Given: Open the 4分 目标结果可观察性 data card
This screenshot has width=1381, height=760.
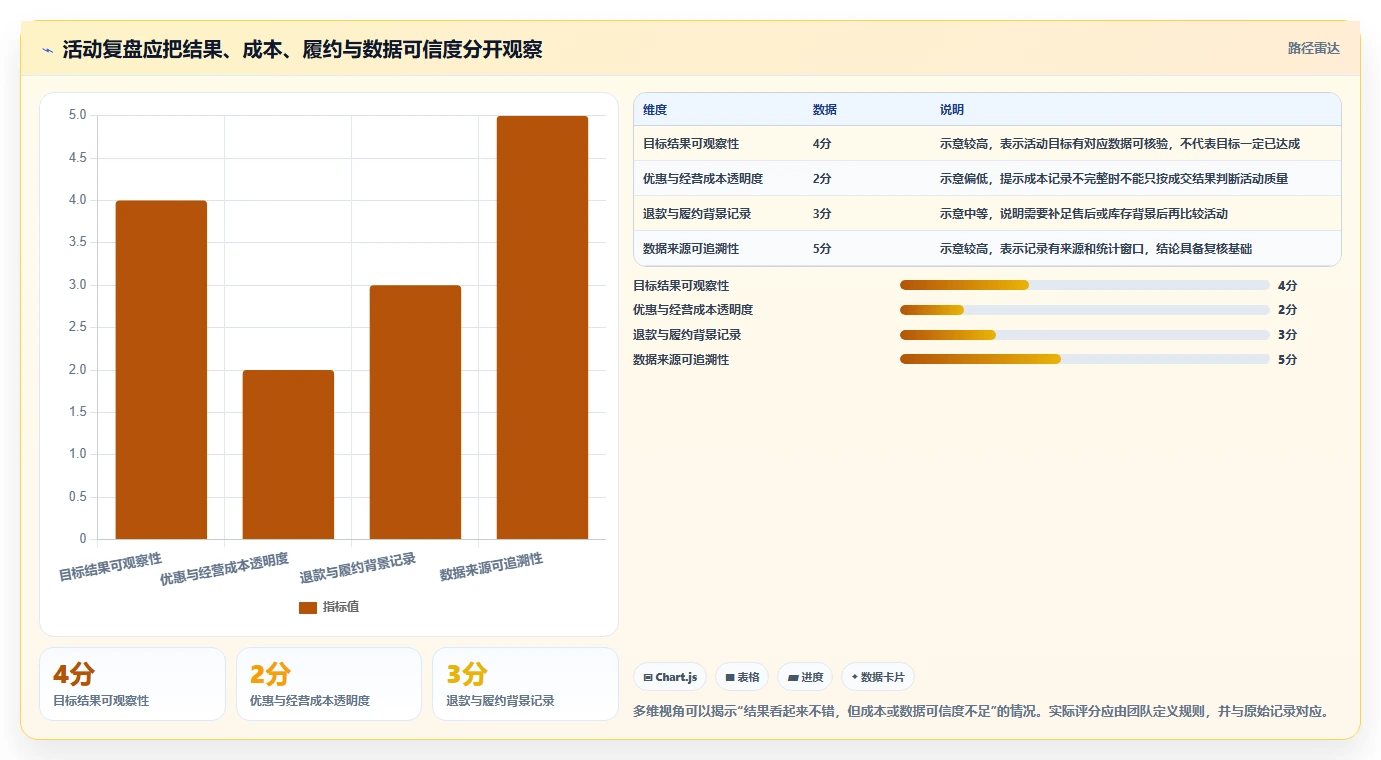Looking at the screenshot, I should pos(132,684).
